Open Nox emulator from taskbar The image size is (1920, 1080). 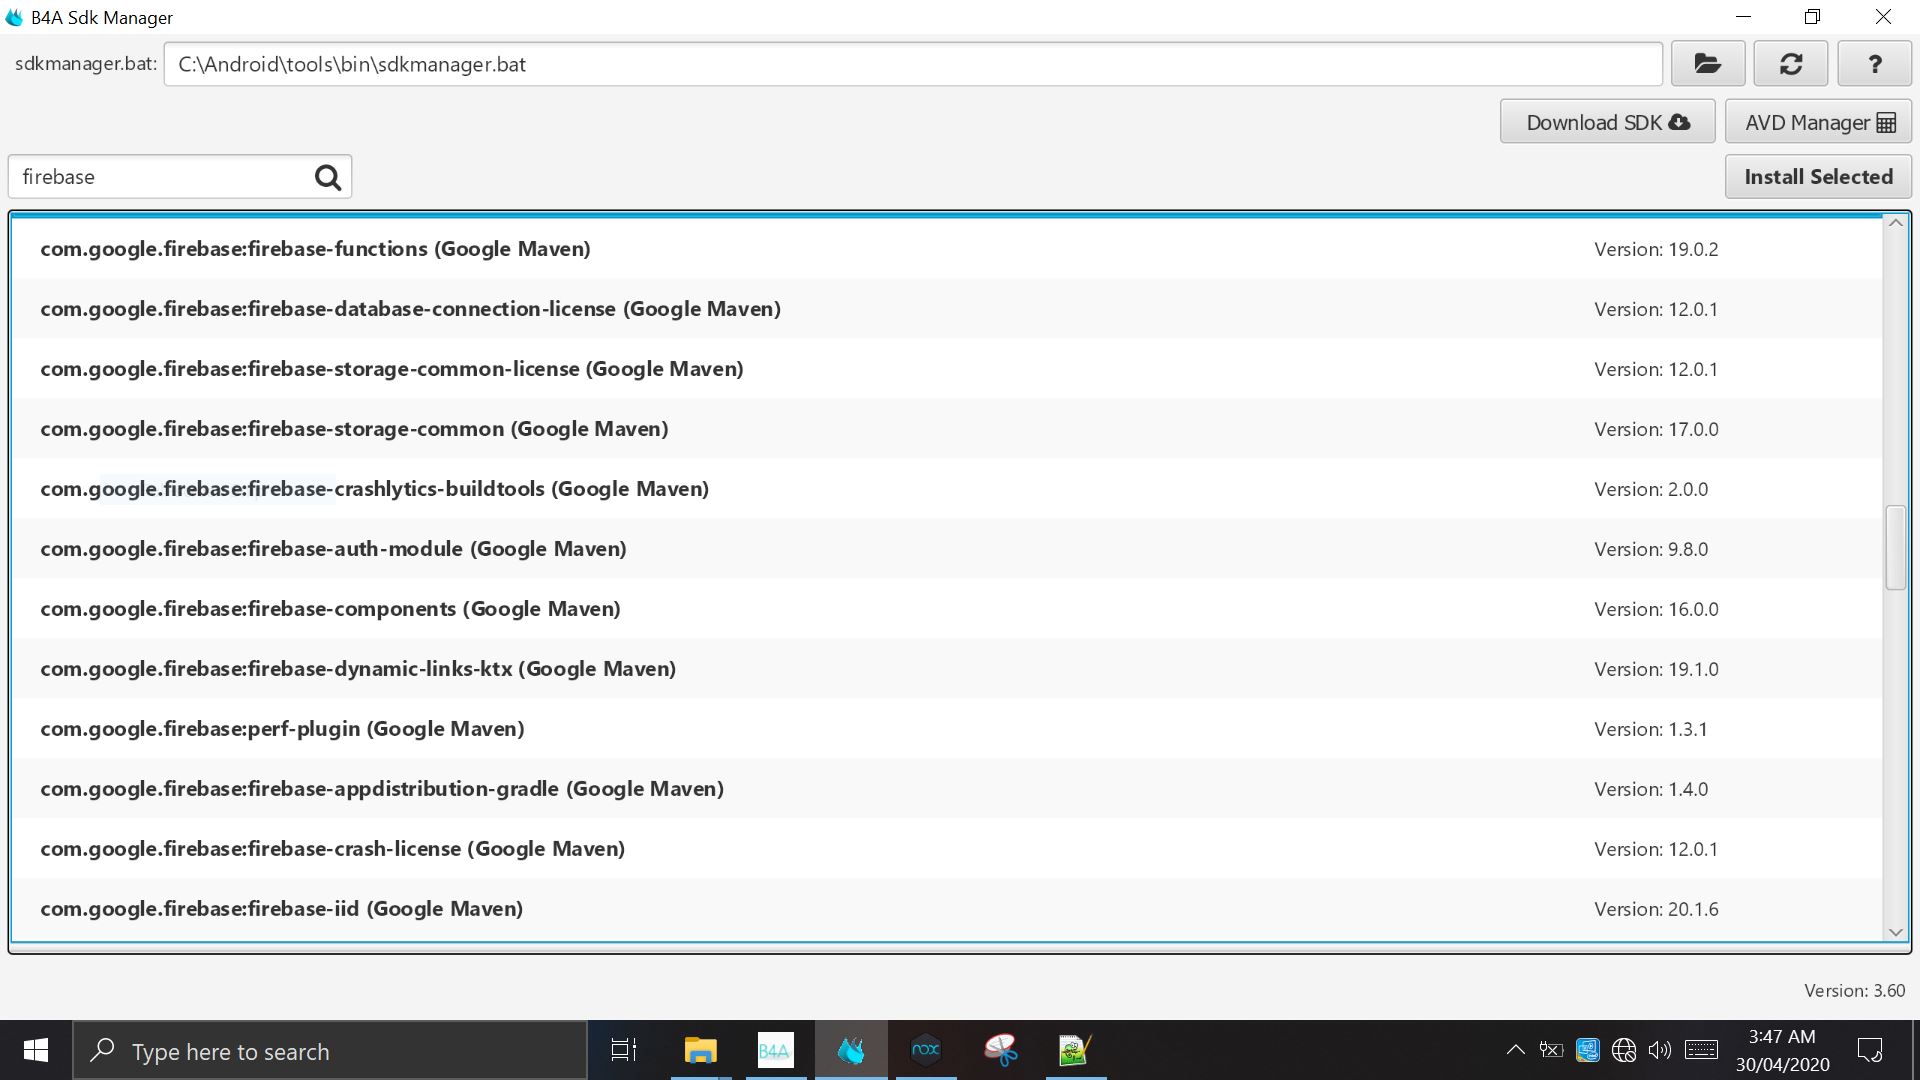[926, 1050]
